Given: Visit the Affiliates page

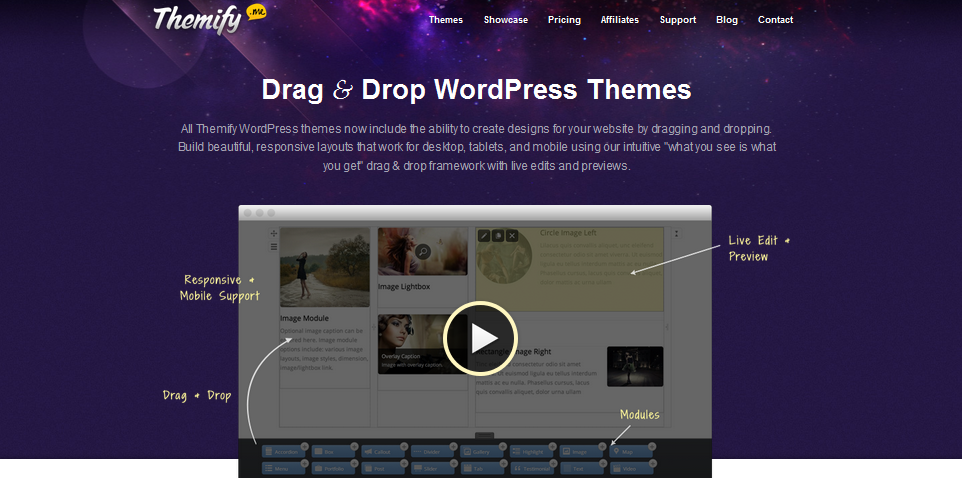Looking at the screenshot, I should pos(620,20).
